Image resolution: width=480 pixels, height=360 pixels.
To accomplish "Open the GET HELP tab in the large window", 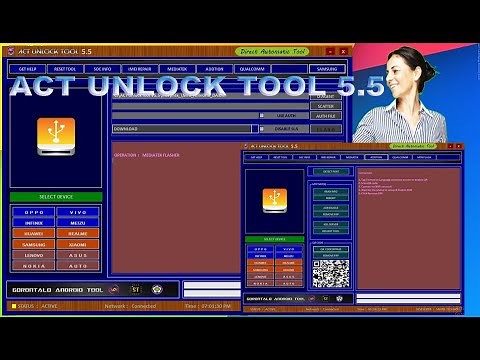I will (27, 69).
